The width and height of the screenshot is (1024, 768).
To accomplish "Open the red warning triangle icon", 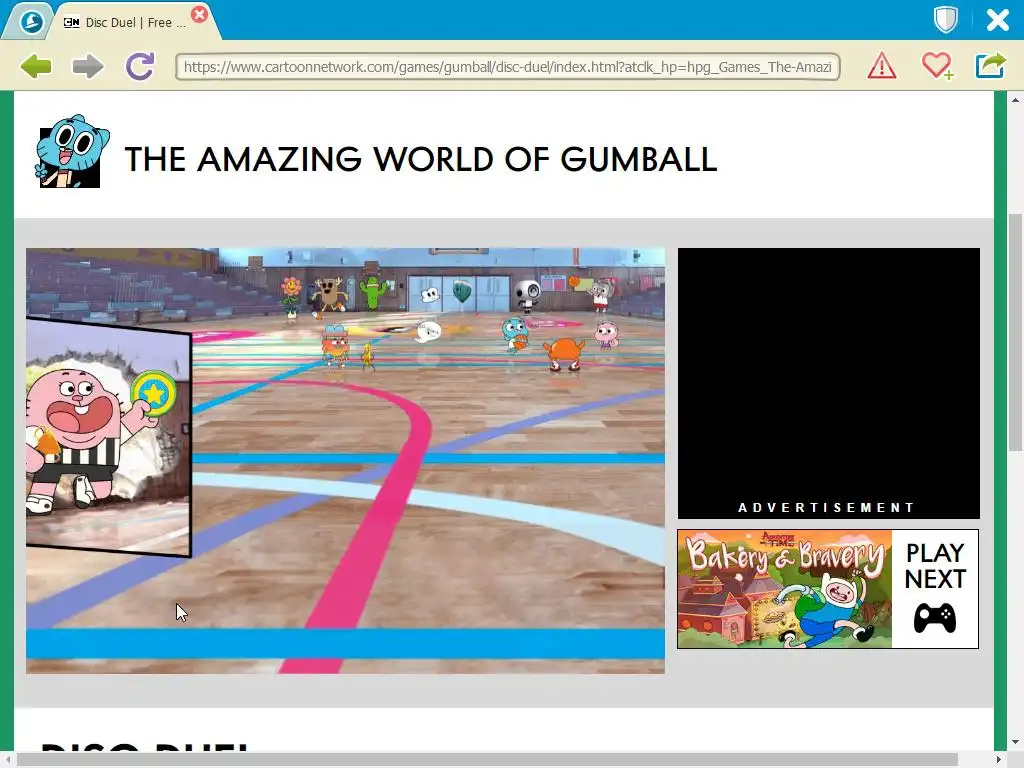I will point(882,66).
